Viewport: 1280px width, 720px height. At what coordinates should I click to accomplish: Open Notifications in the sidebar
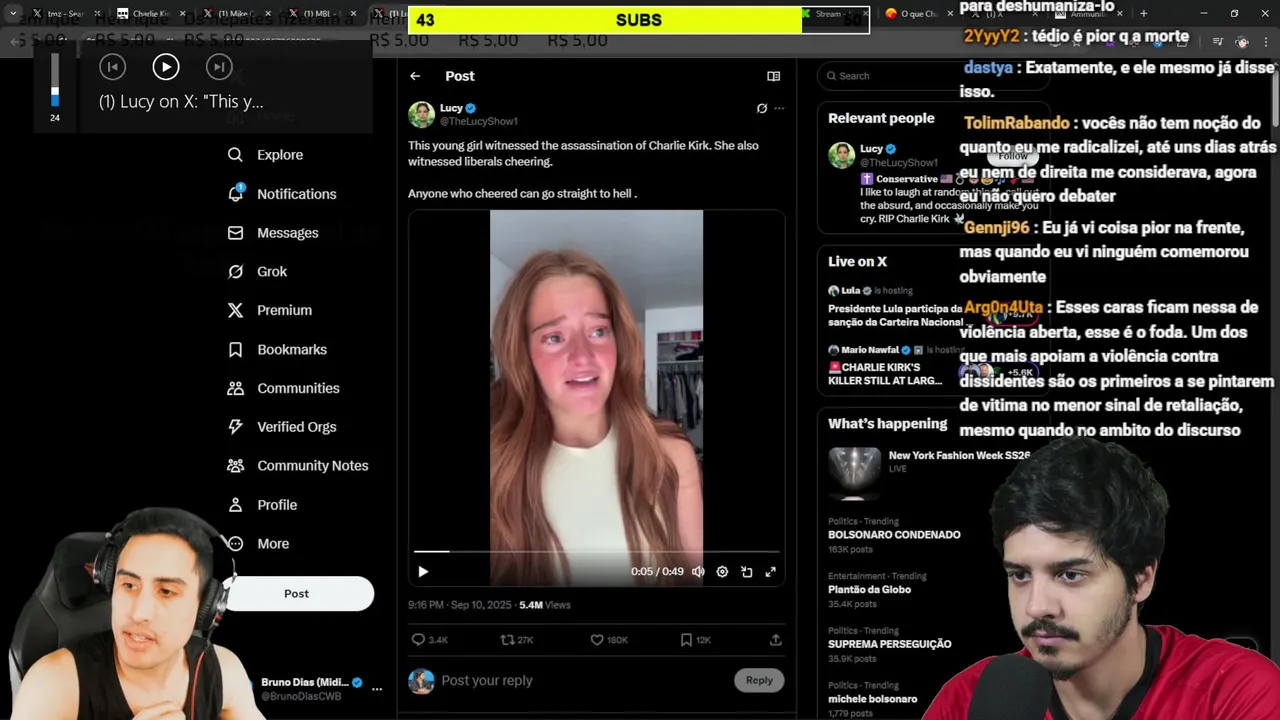[x=282, y=194]
